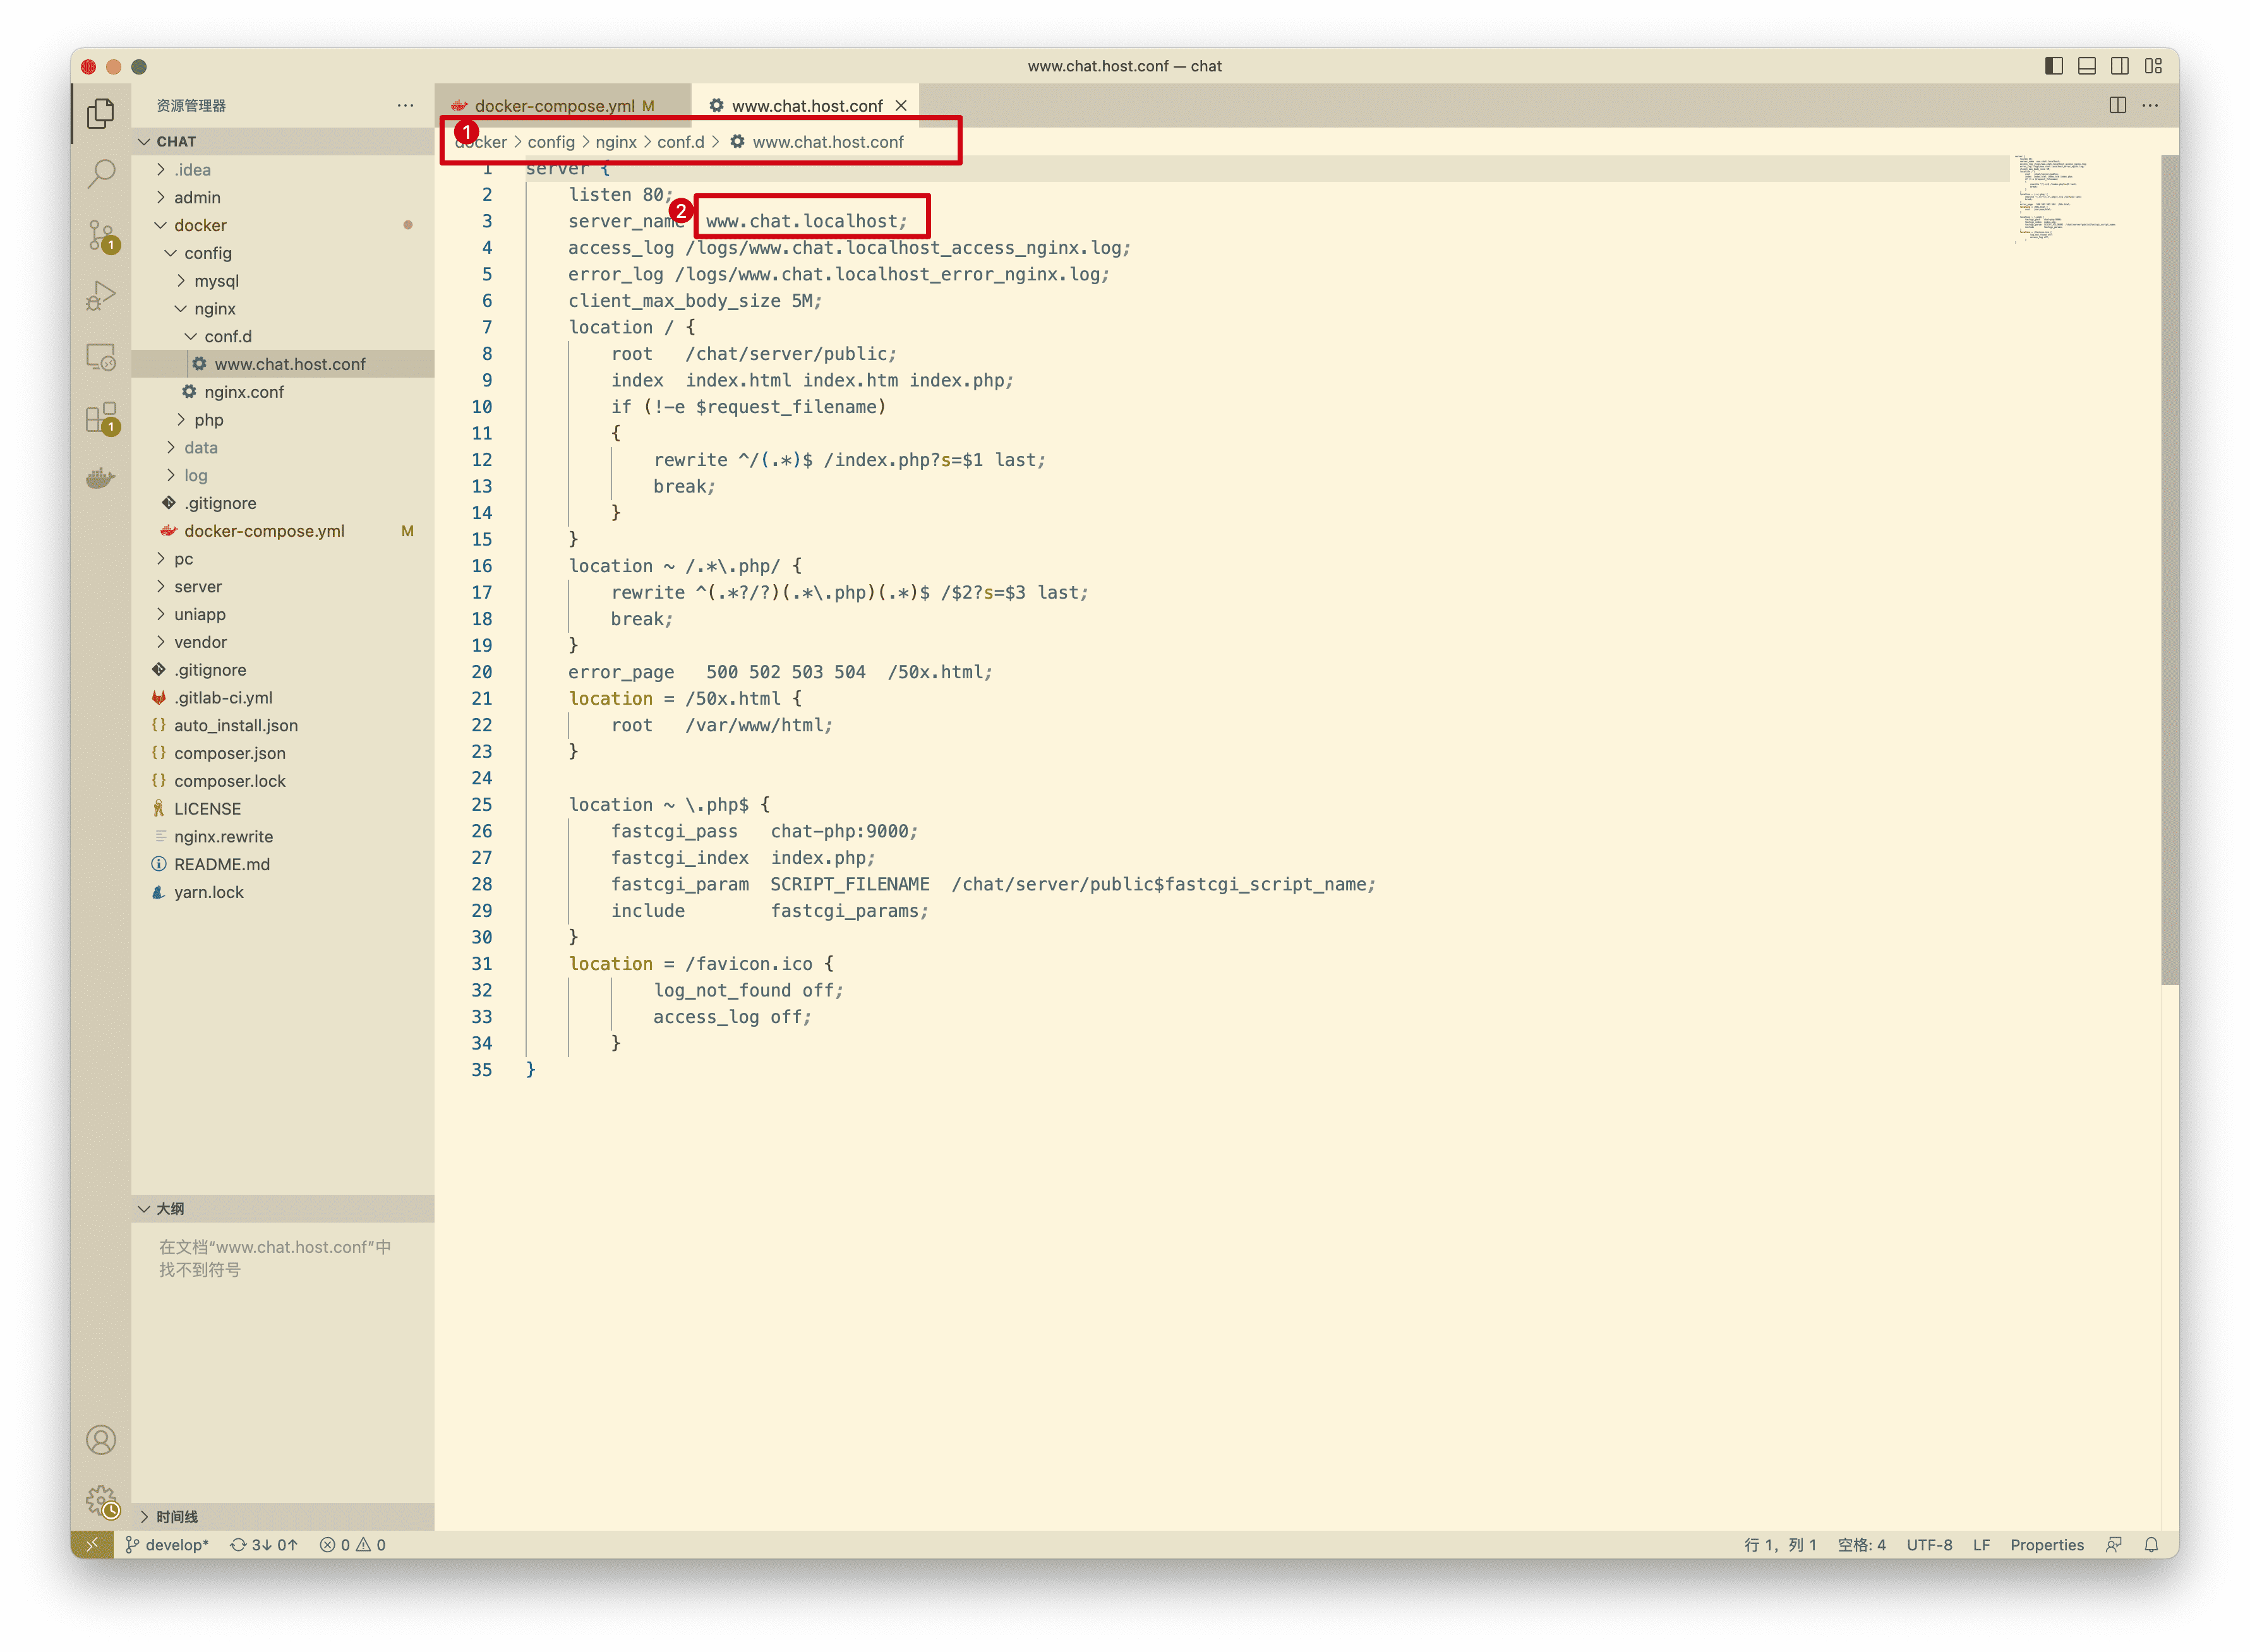Change file encoding UTF-8

1930,1545
